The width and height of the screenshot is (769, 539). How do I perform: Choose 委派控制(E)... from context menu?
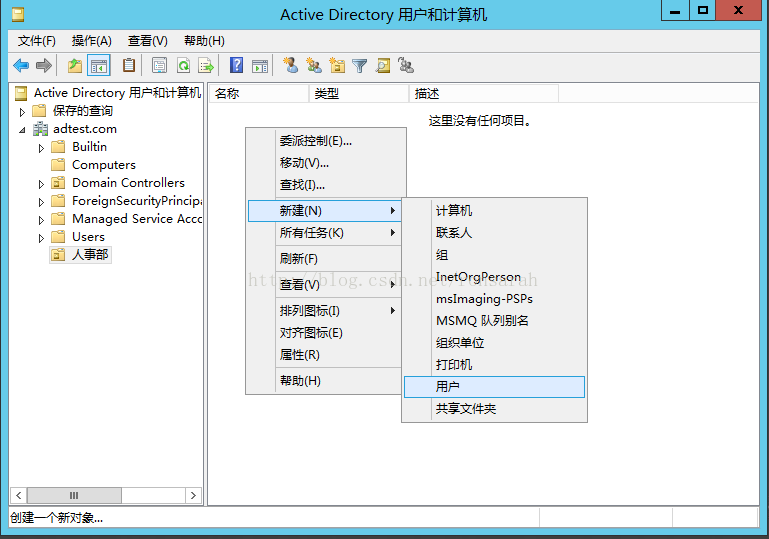(325, 141)
